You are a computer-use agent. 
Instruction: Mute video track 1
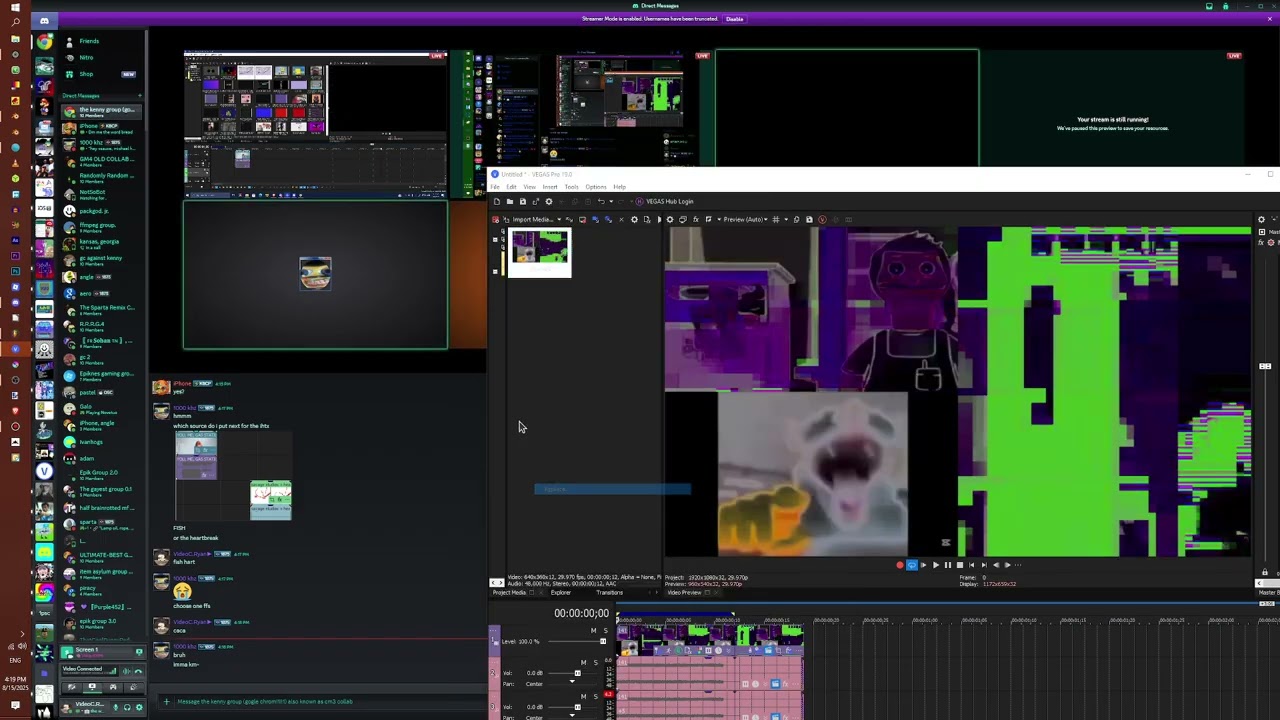point(593,631)
